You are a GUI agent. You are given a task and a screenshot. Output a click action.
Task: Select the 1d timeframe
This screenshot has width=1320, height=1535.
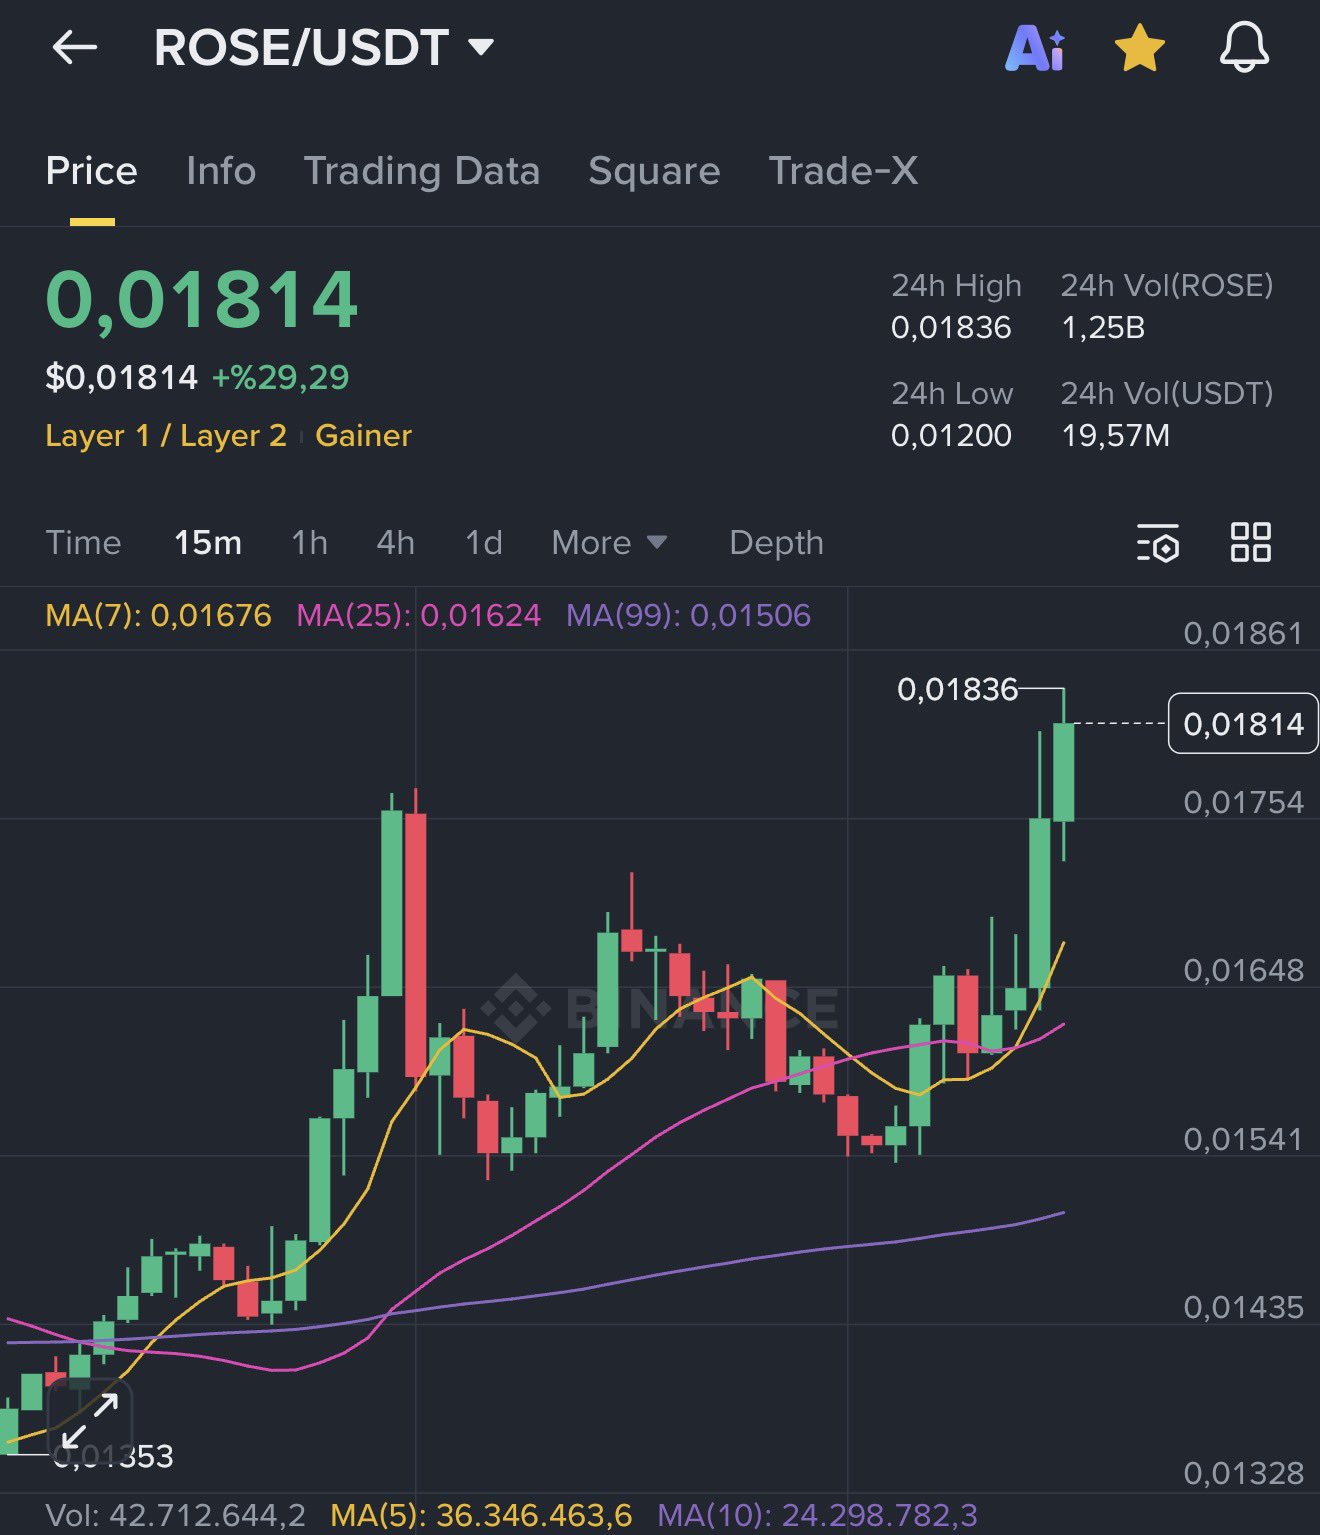[484, 543]
